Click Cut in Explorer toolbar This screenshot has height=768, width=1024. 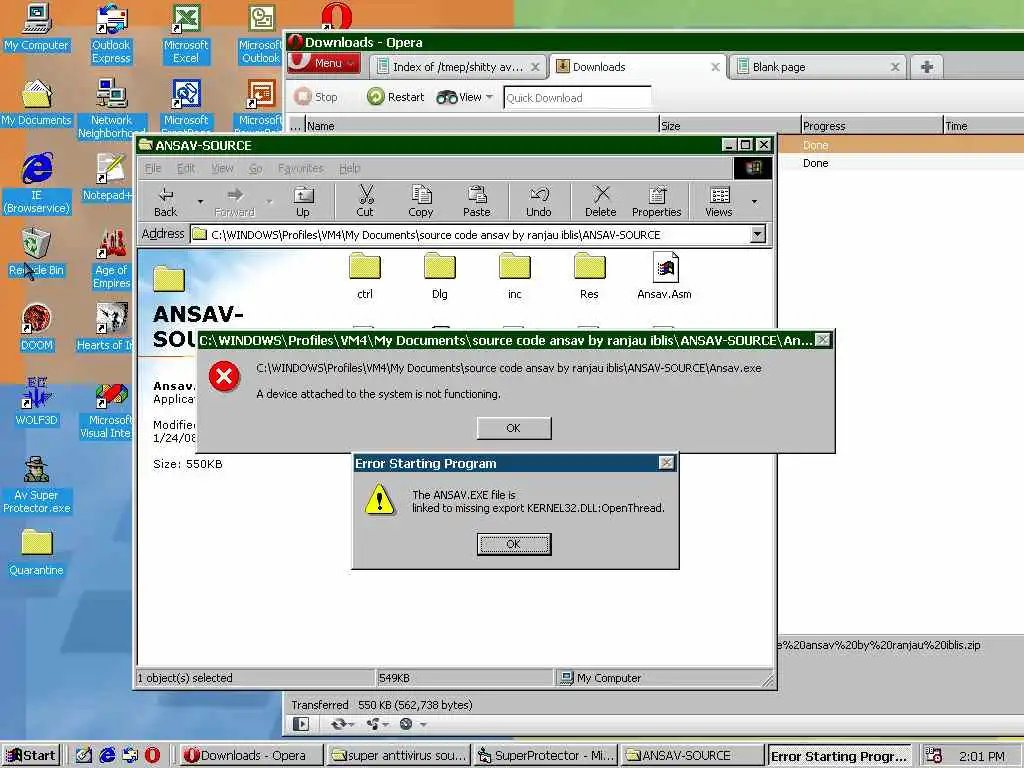(x=365, y=201)
